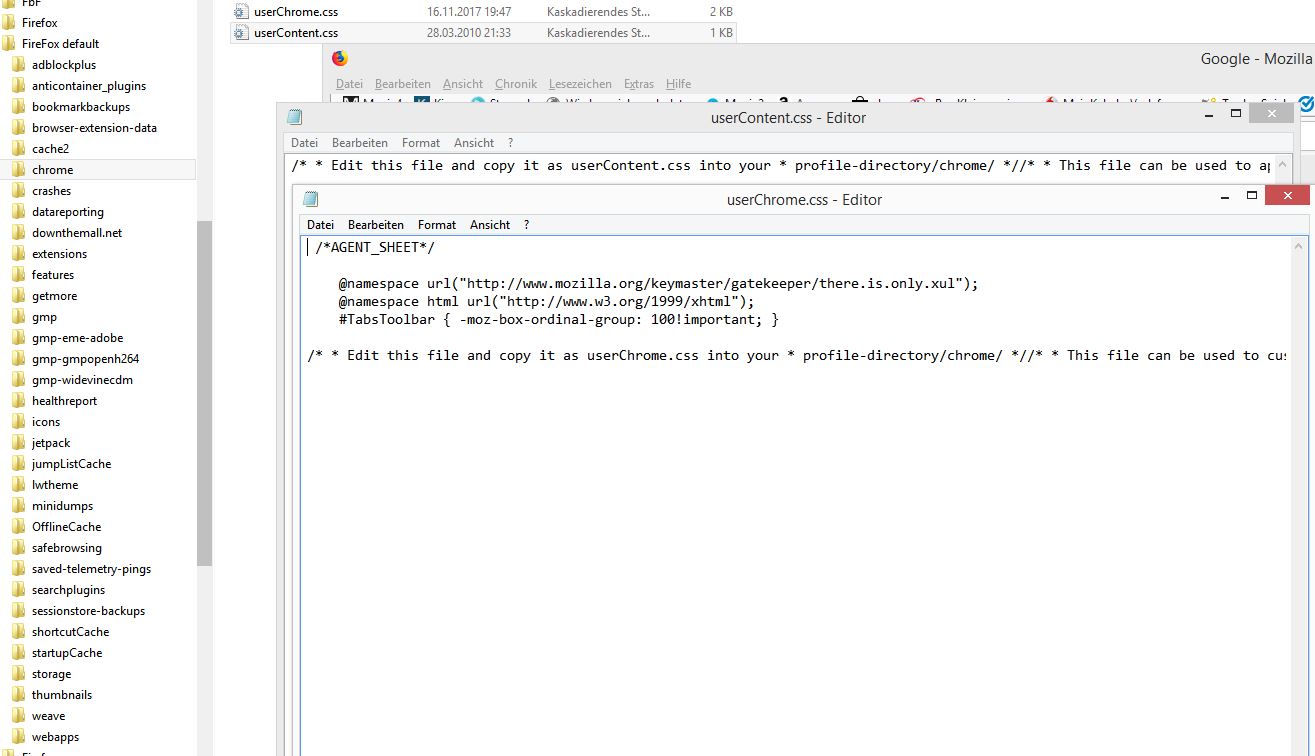Minimize the userContent.css Editor window

(x=1210, y=114)
